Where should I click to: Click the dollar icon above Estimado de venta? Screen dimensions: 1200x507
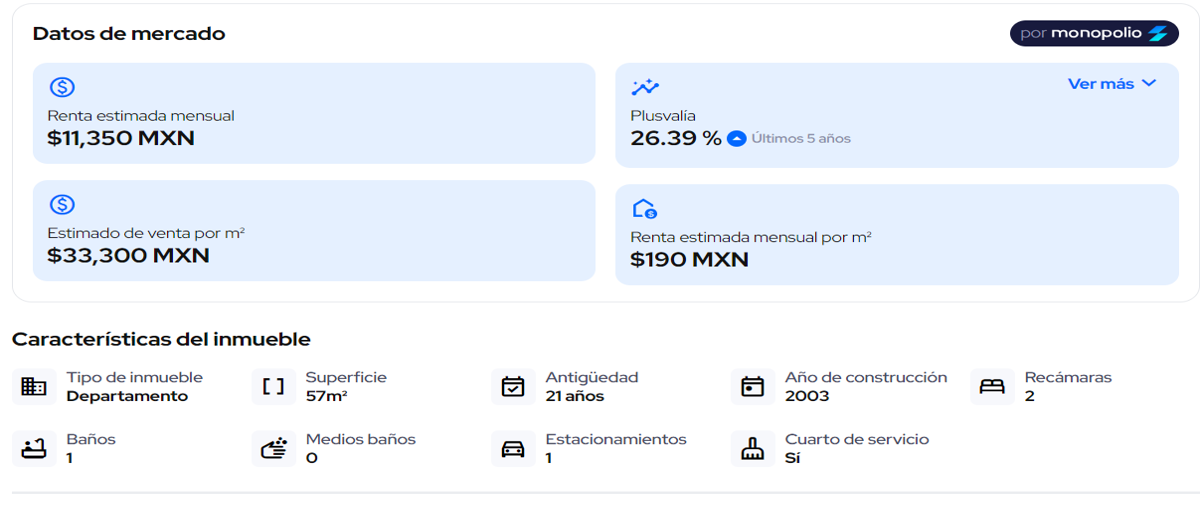click(x=62, y=204)
